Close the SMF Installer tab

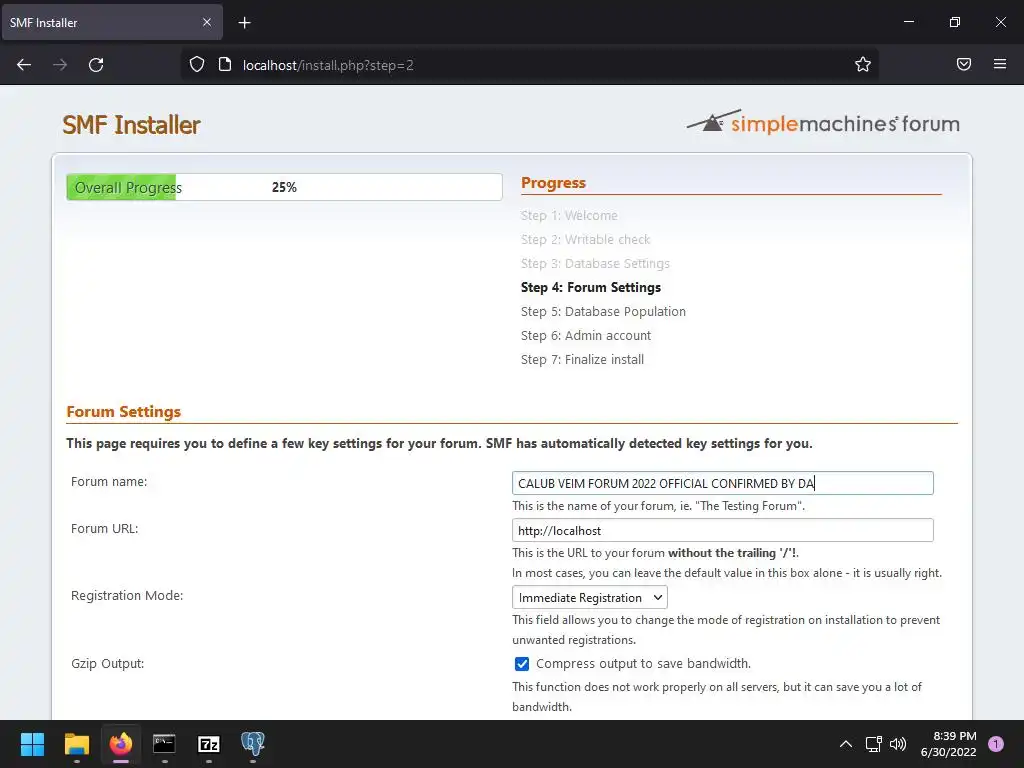(206, 22)
